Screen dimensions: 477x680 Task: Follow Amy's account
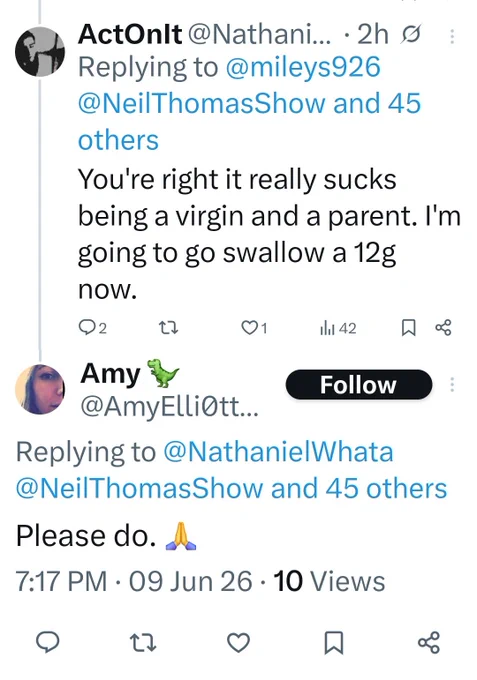click(x=359, y=385)
